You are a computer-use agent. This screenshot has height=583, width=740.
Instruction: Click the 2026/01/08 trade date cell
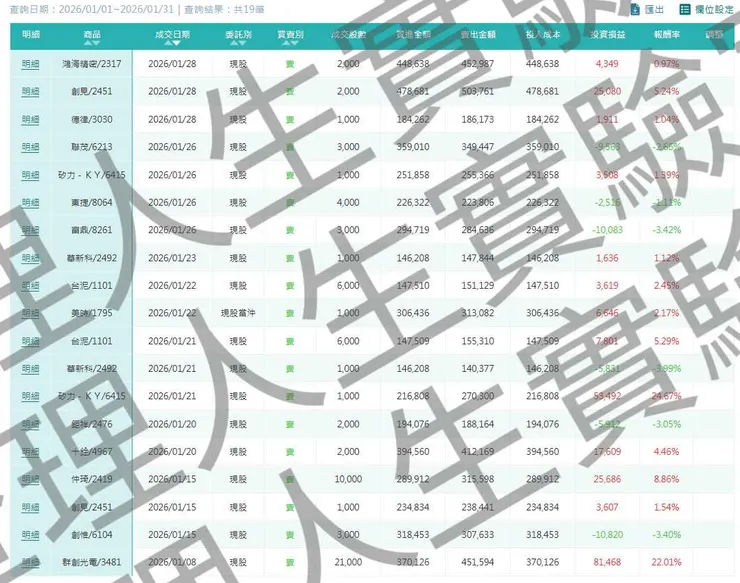(172, 562)
